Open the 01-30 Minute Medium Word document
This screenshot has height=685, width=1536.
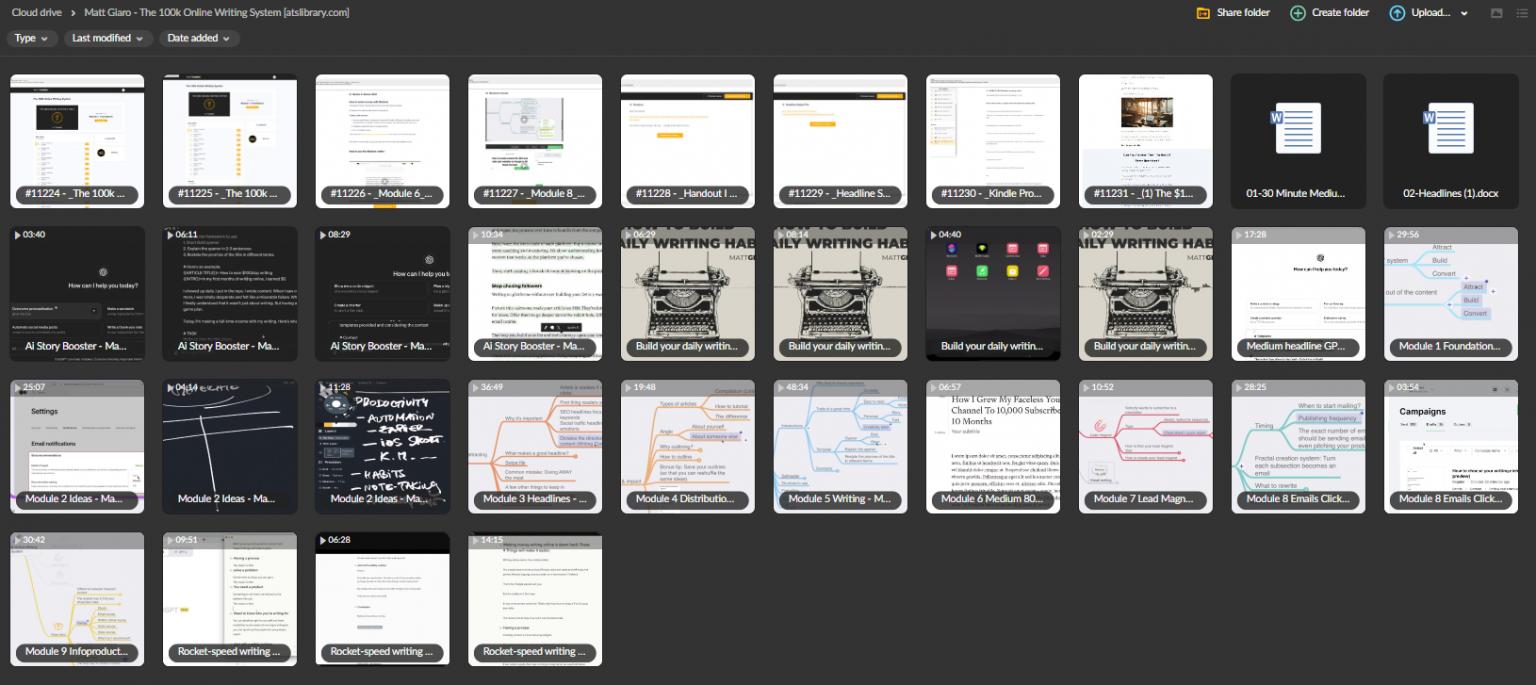[x=1298, y=141]
